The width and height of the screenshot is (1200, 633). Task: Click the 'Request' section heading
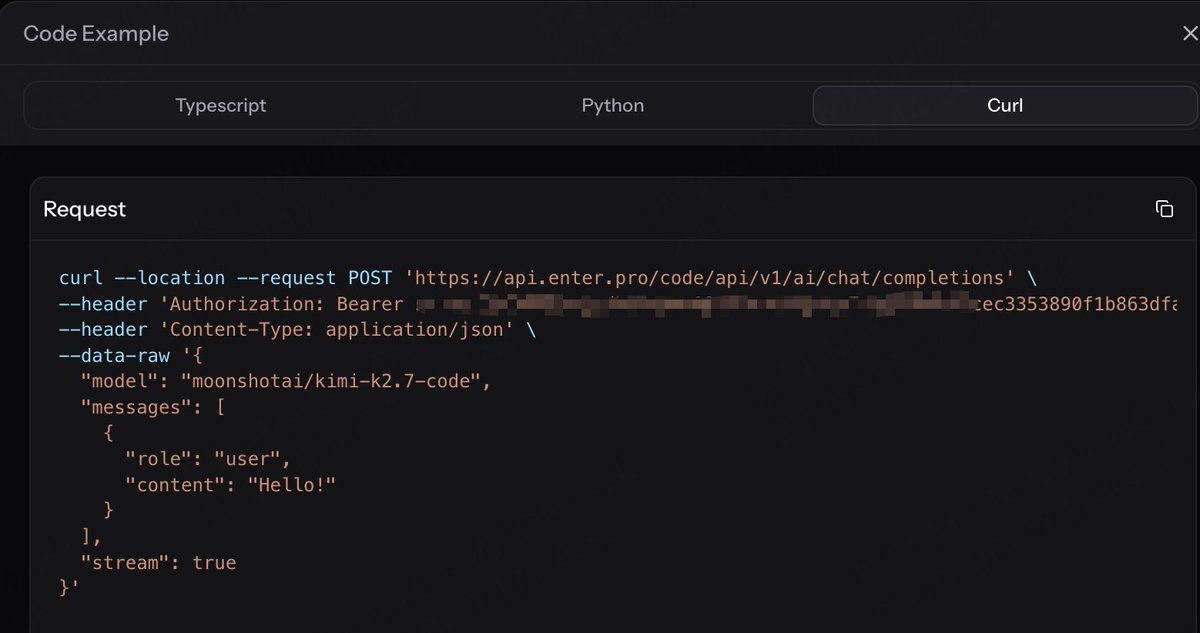click(x=85, y=209)
